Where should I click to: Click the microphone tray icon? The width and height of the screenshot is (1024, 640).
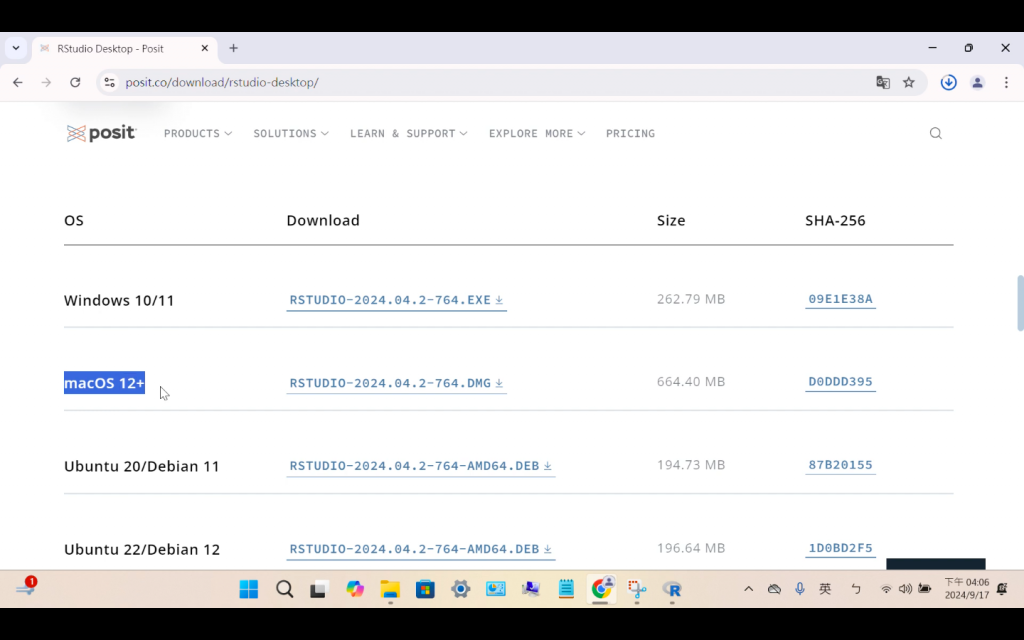[799, 589]
